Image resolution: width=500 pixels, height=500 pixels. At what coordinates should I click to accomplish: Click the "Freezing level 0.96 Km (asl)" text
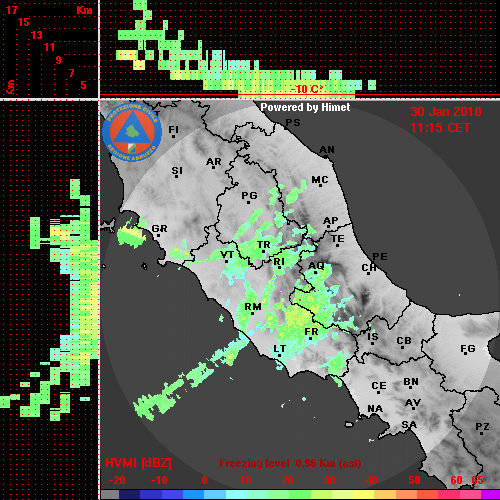tap(290, 463)
